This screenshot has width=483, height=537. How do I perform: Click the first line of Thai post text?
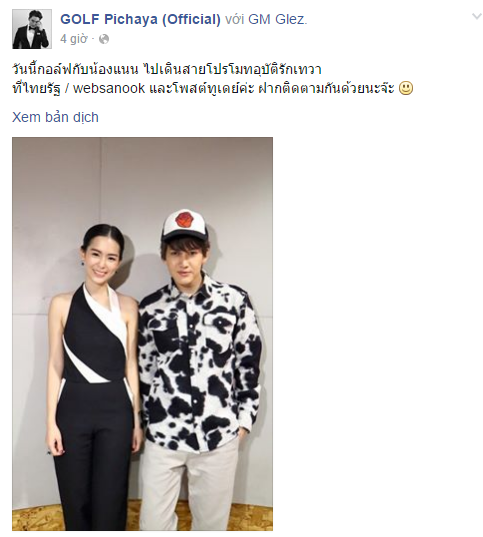tap(167, 70)
